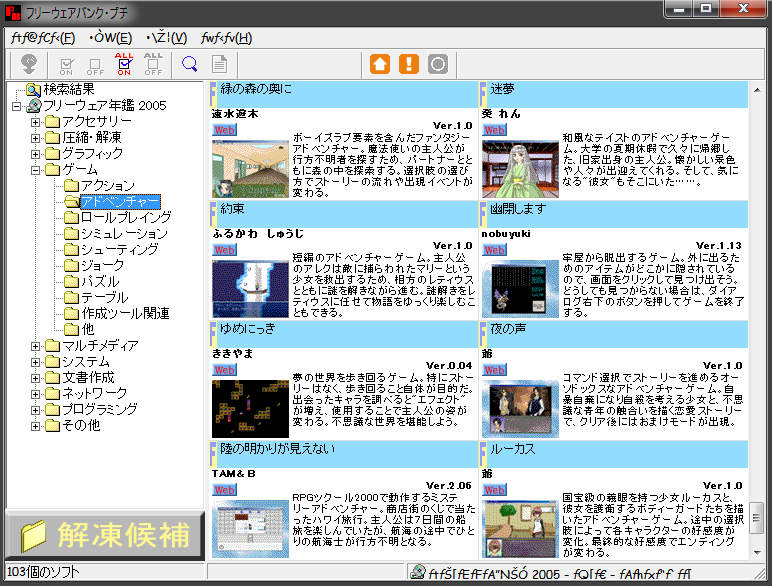Viewport: 772px width, 586px height.
Task: Click the 解凍候補 button
Action: pos(105,535)
